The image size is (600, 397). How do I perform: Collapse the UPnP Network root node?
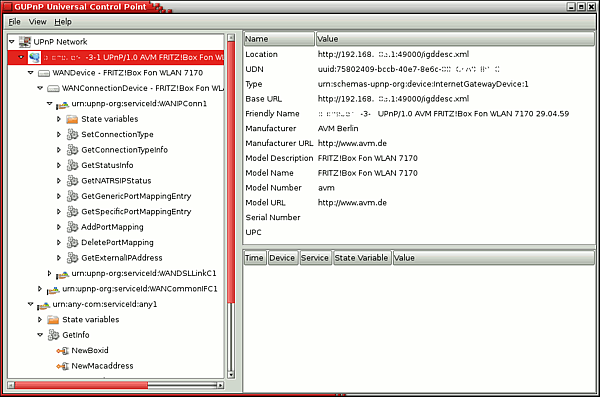pos(12,41)
